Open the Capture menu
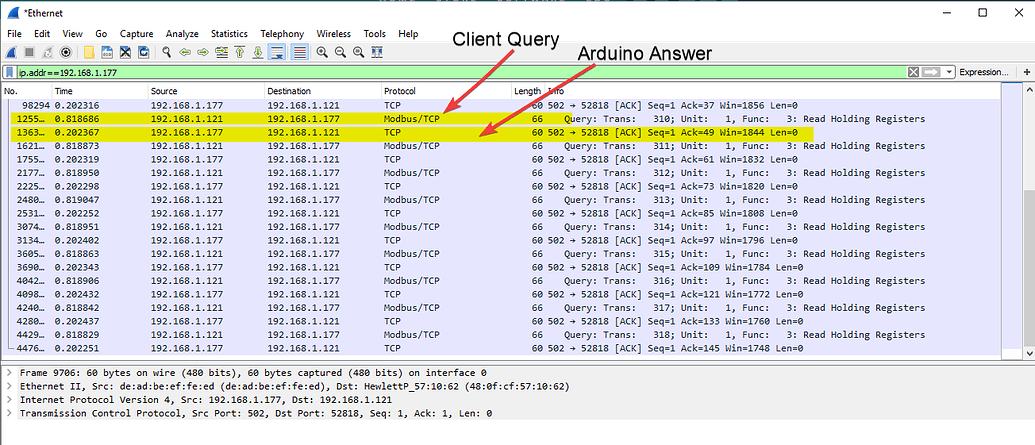 (x=137, y=34)
